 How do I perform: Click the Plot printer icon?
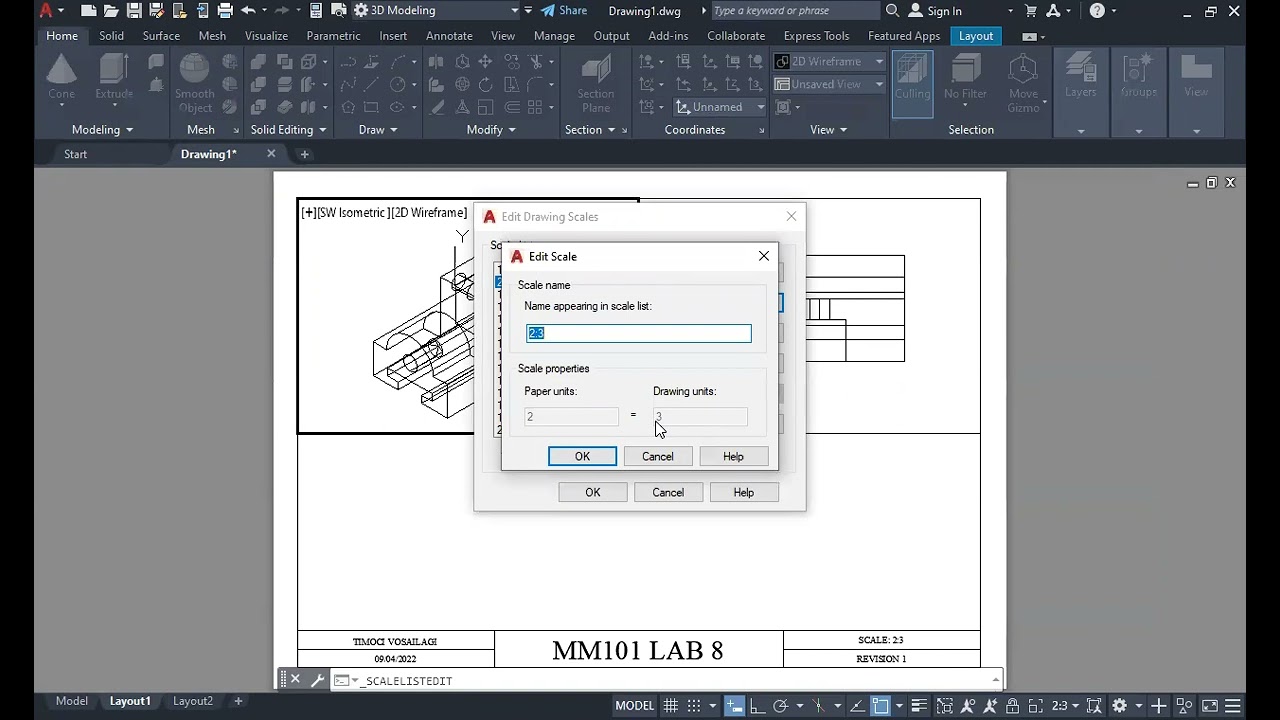click(225, 11)
